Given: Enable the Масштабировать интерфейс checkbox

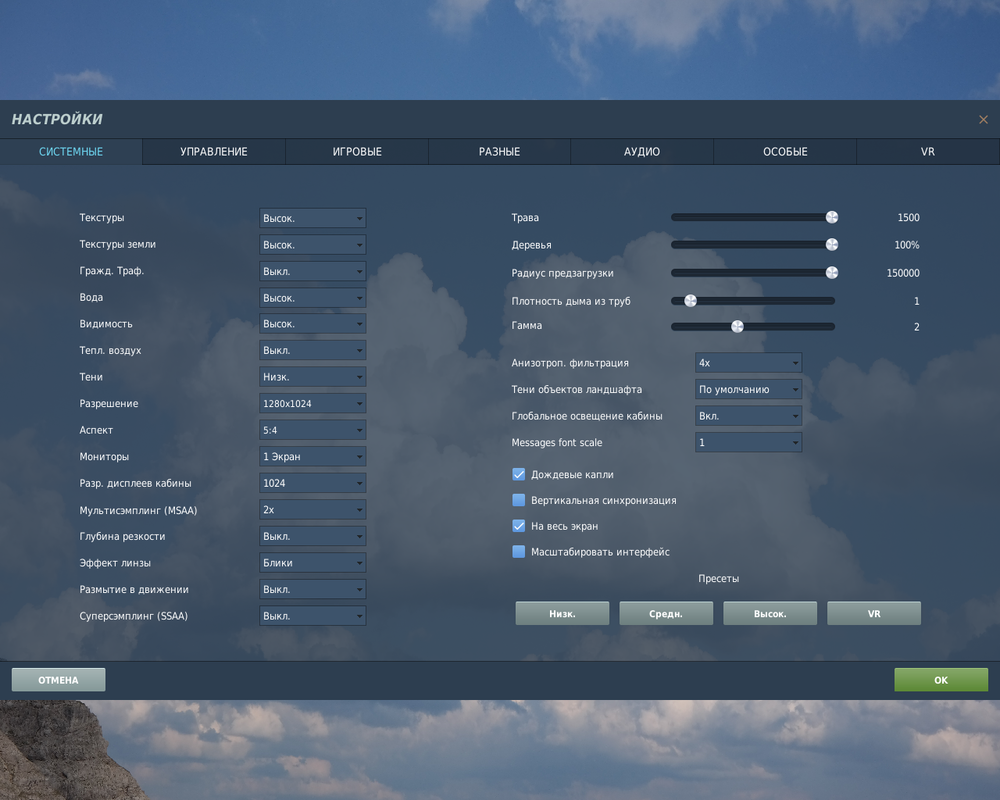Looking at the screenshot, I should [518, 552].
